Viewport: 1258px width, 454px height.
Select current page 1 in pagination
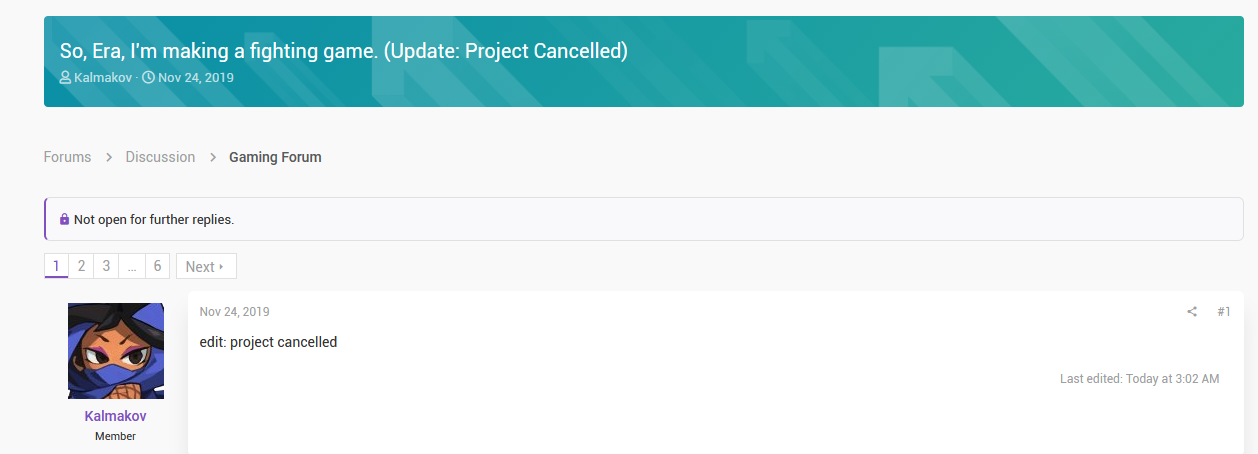56,266
